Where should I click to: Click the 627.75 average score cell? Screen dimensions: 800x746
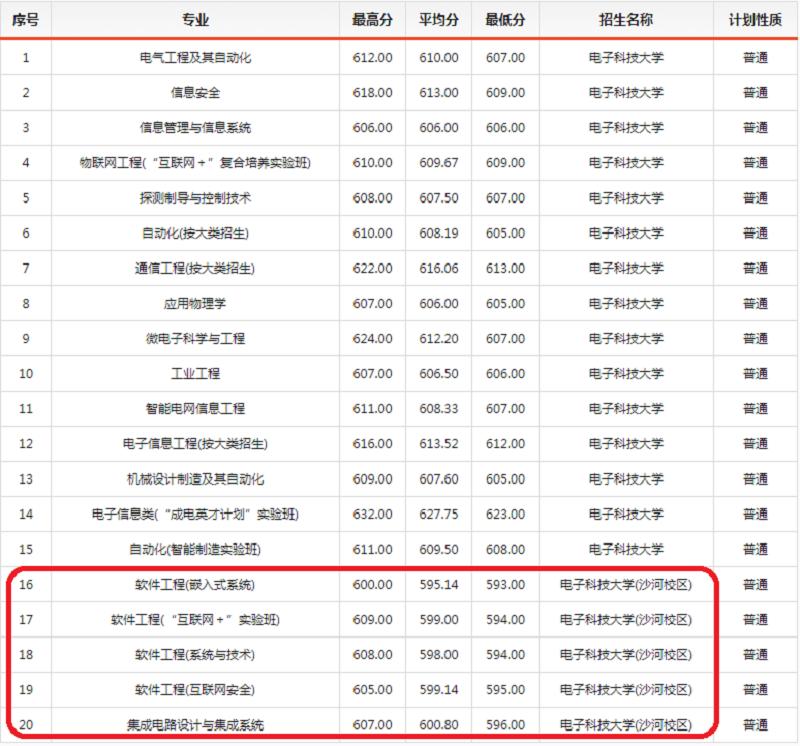tap(439, 514)
